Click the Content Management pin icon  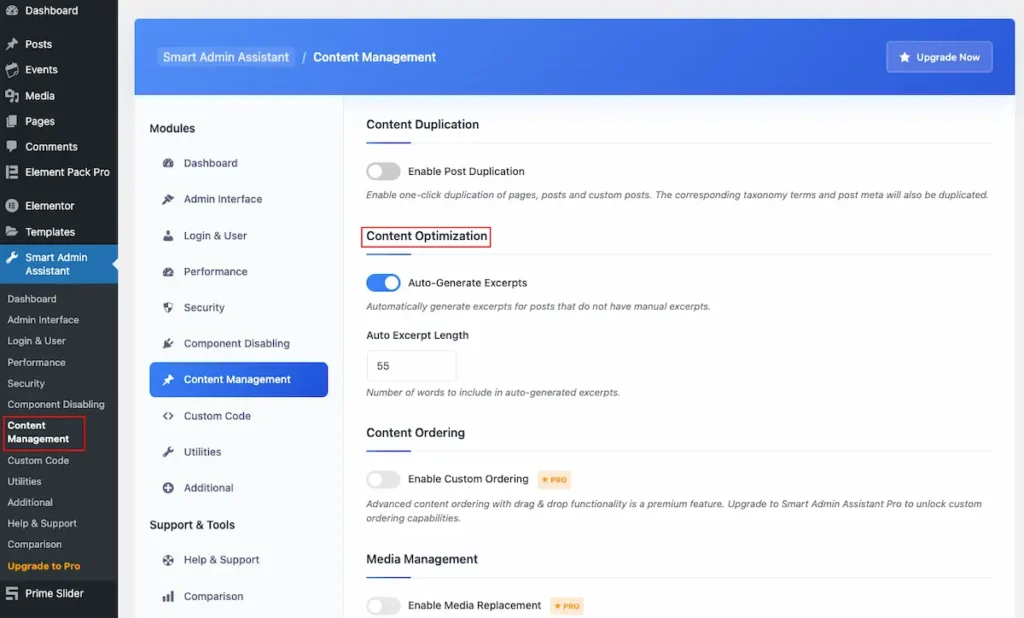168,380
